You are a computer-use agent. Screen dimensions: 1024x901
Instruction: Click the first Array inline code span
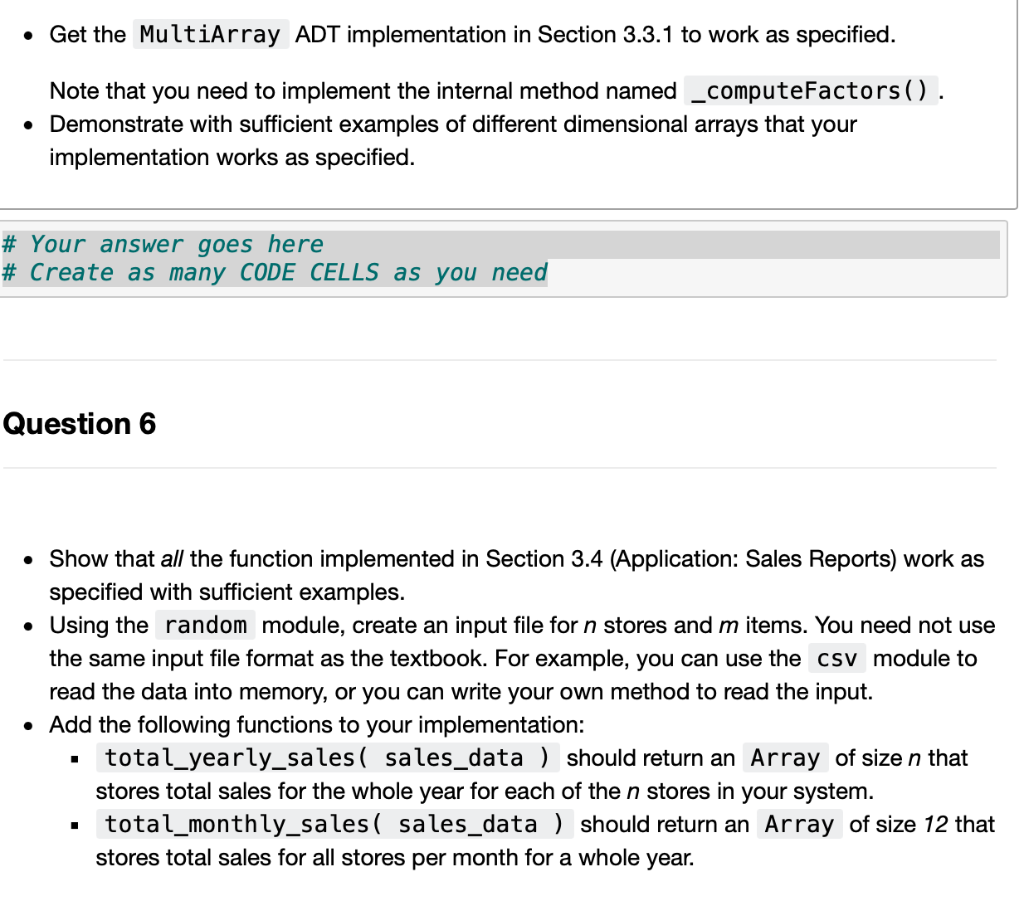pyautogui.click(x=784, y=757)
